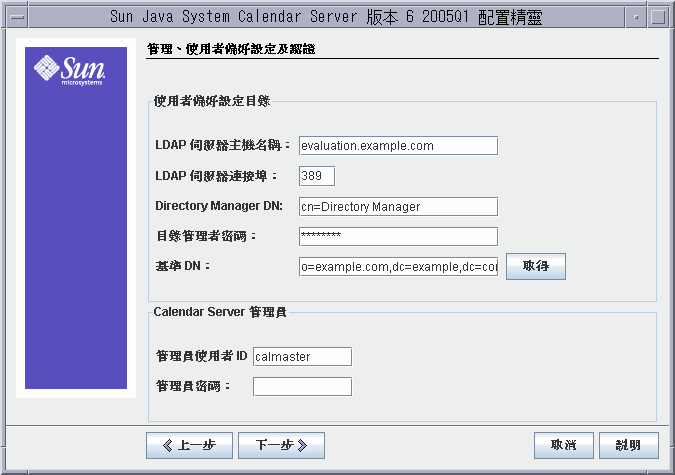Open help with the 說明 button
The image size is (675, 475).
coord(629,445)
